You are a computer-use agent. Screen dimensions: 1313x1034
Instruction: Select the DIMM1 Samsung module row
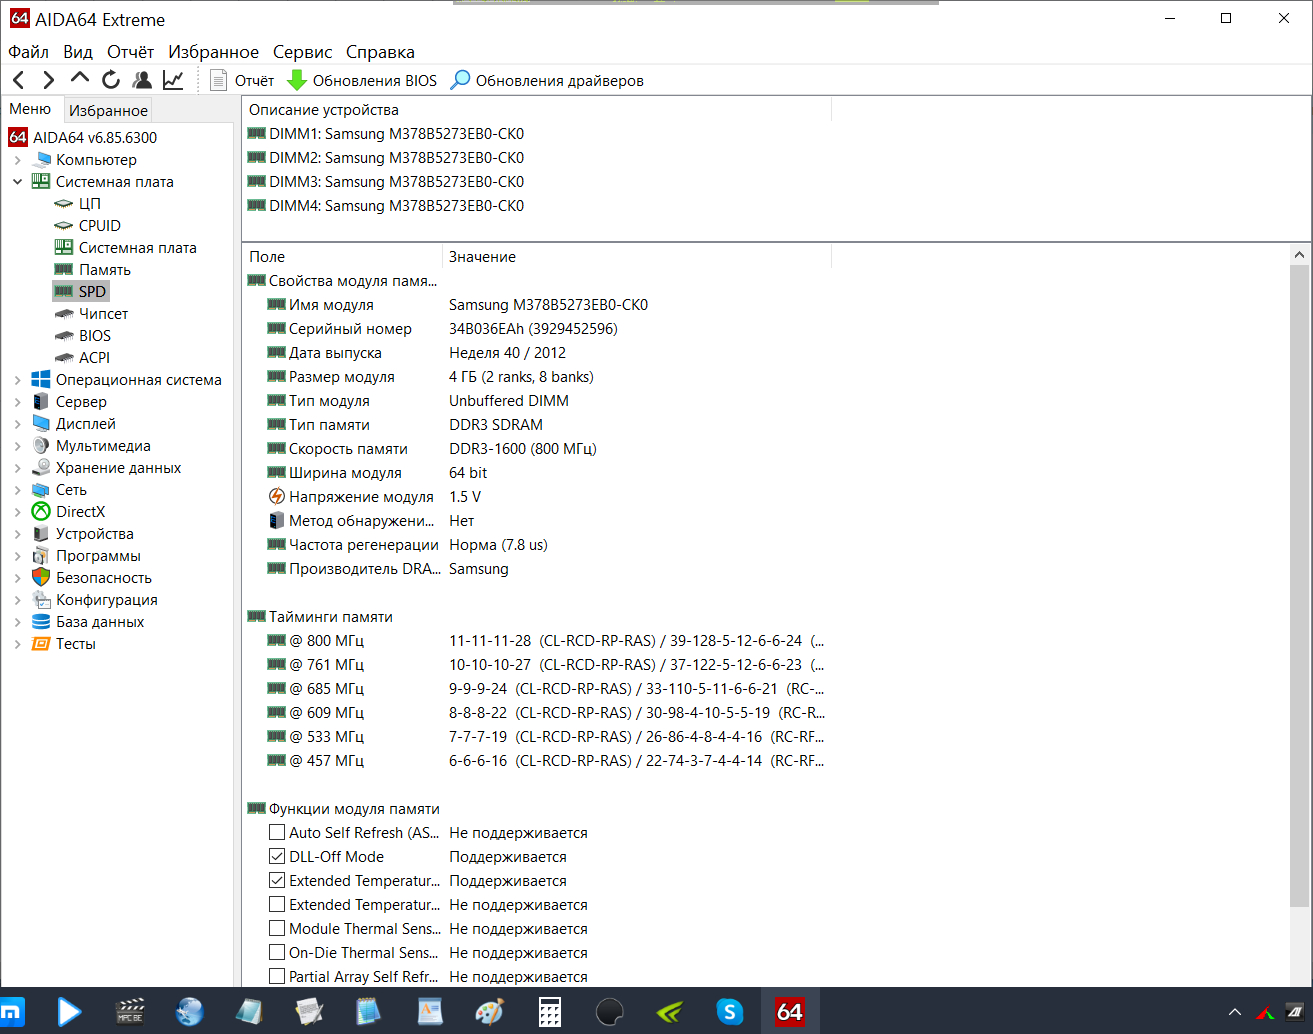[386, 134]
